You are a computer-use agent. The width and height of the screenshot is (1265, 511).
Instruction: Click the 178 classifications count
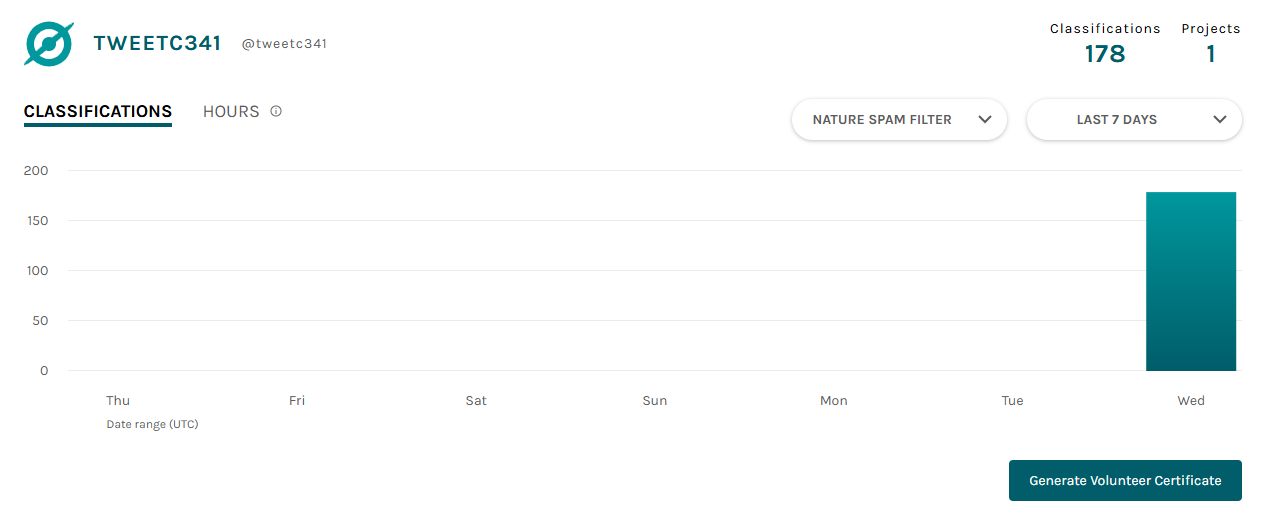click(1105, 54)
